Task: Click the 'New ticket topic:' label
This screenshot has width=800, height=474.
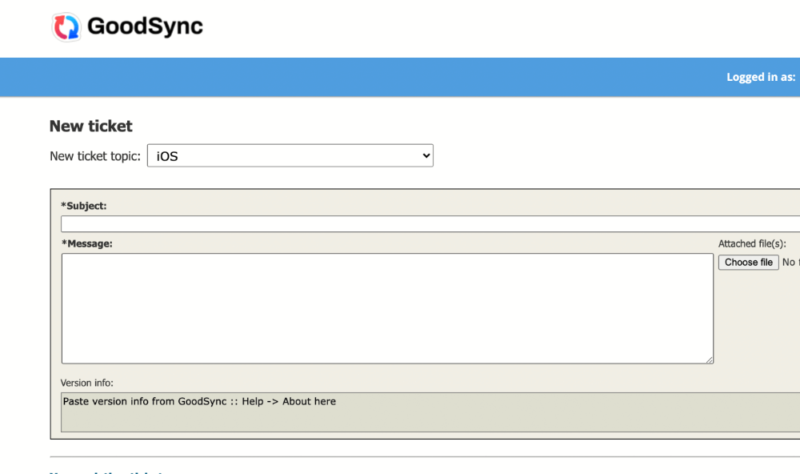Action: 95,156
